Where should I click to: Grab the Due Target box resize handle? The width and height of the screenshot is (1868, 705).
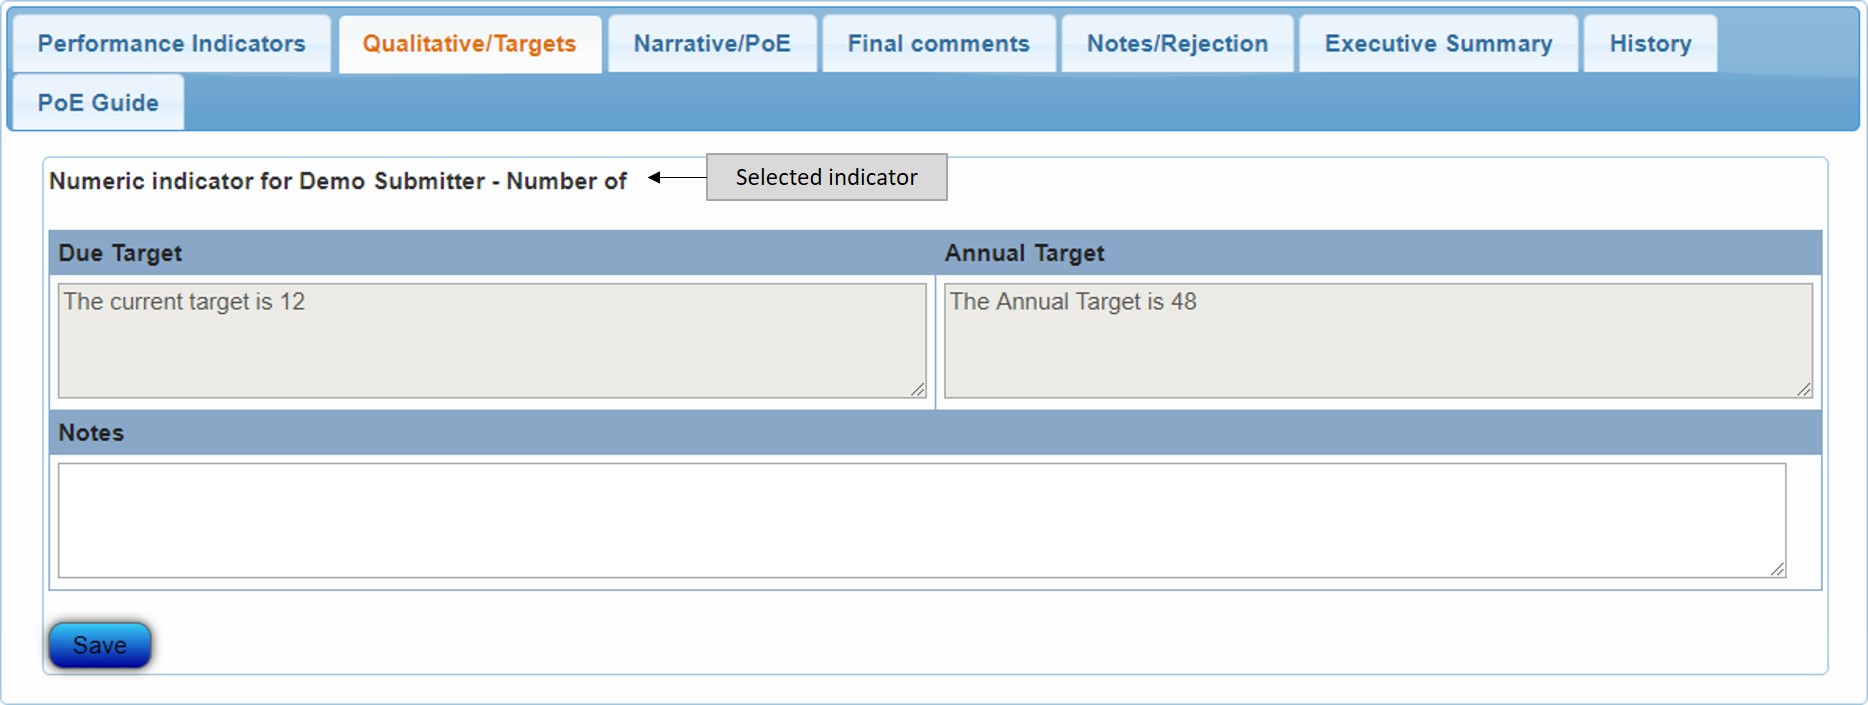(918, 389)
